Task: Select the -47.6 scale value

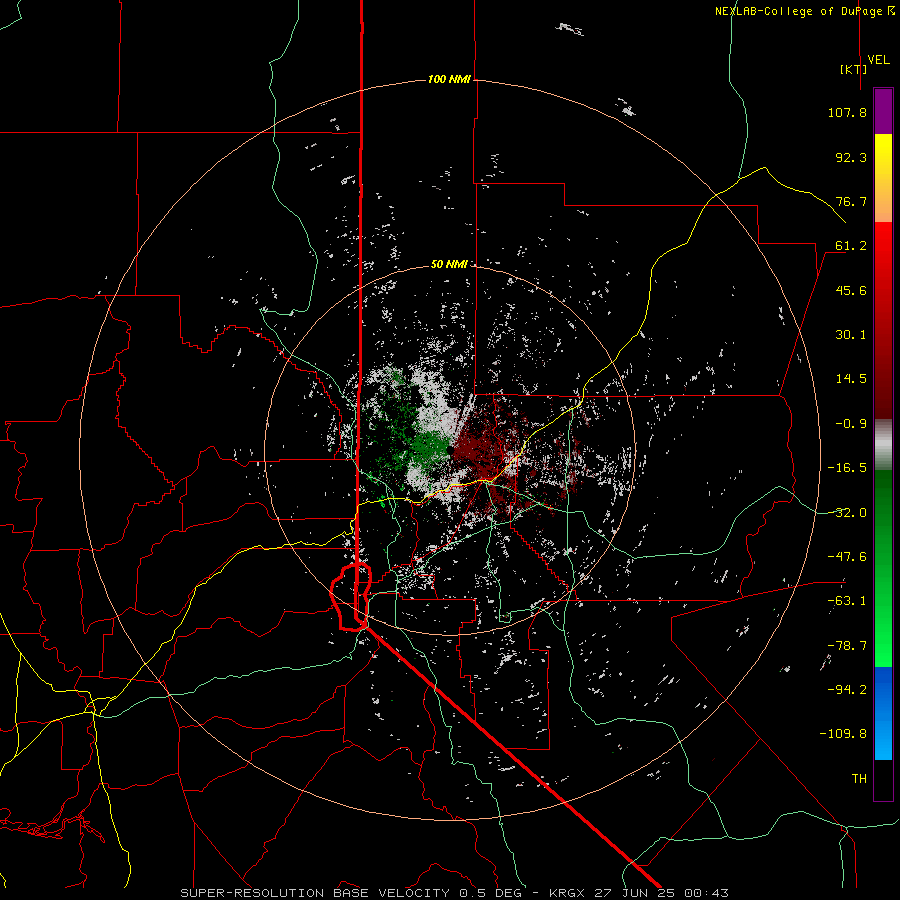Action: [x=847, y=557]
